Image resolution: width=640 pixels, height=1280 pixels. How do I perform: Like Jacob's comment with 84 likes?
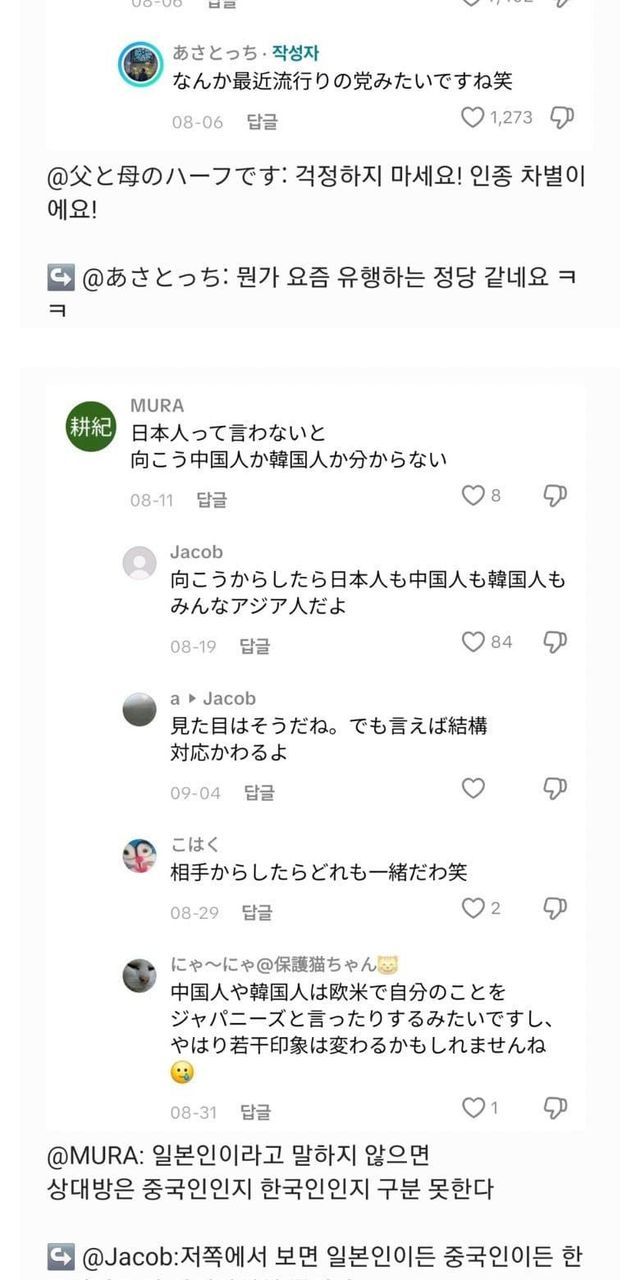click(x=473, y=642)
